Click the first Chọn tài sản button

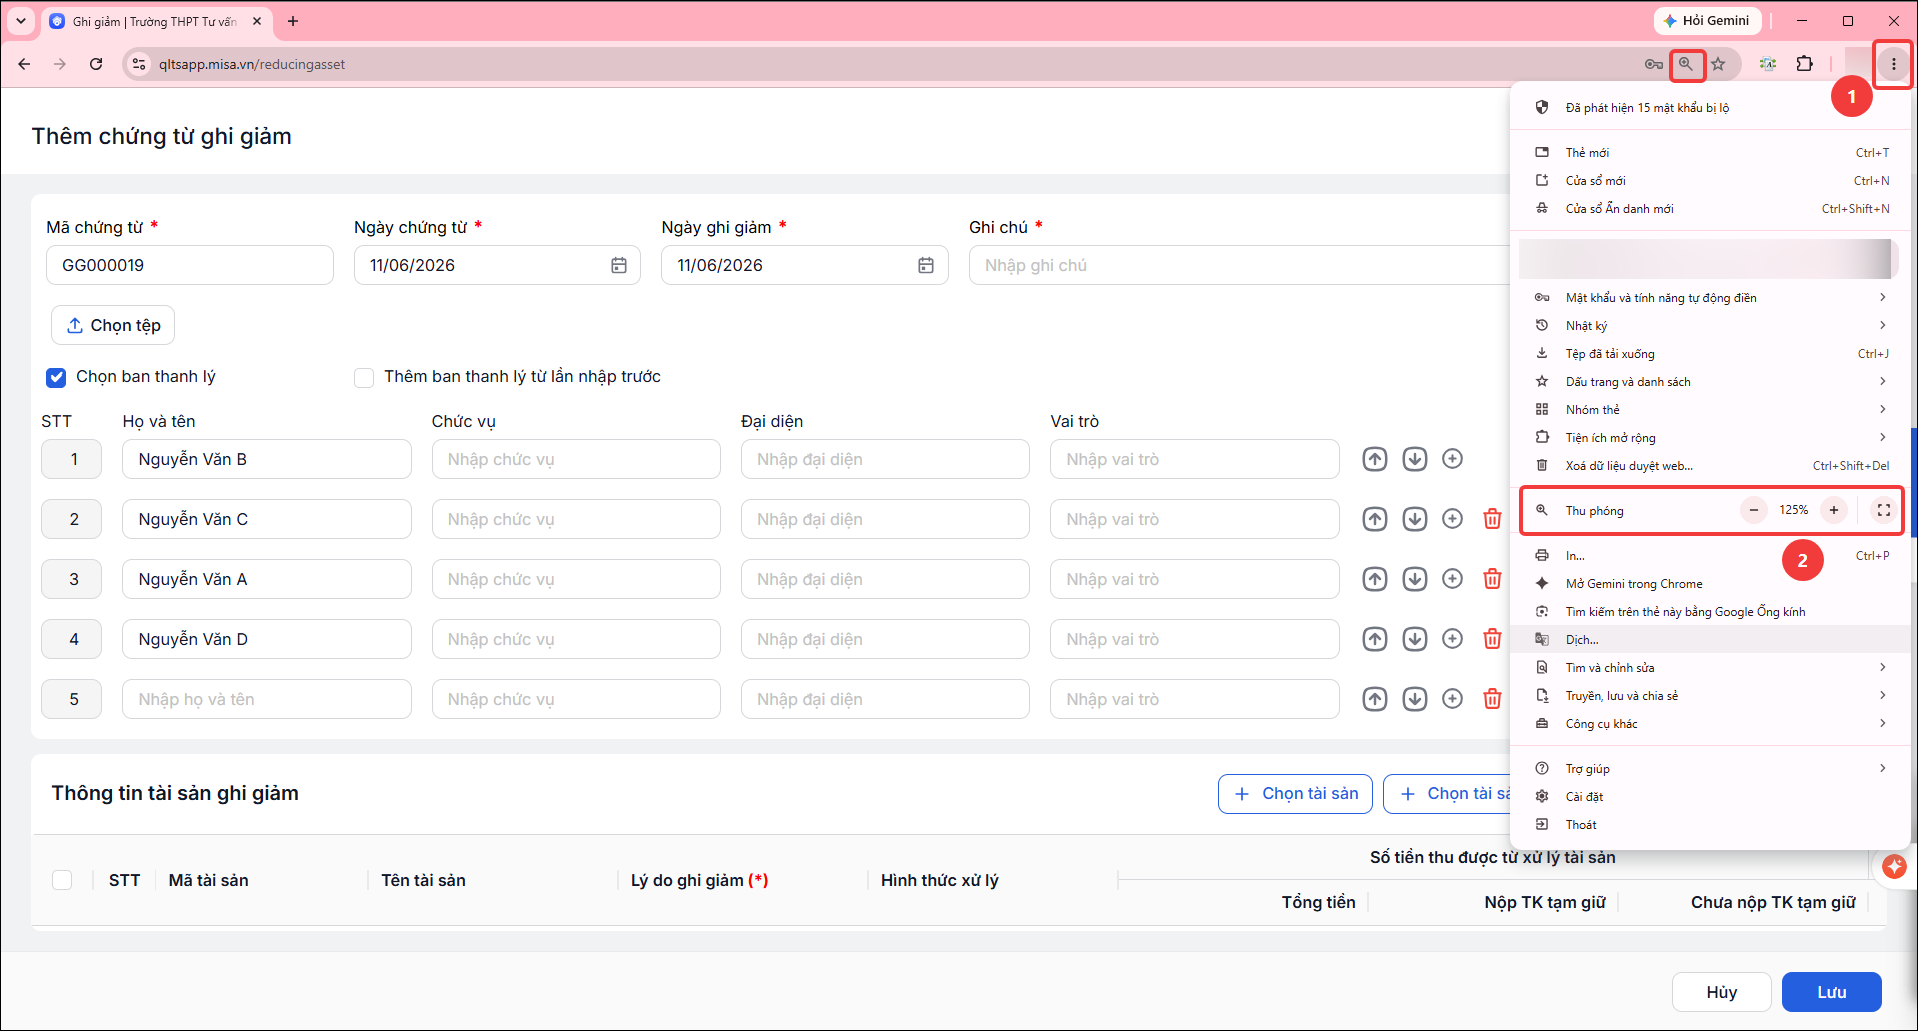(1295, 793)
